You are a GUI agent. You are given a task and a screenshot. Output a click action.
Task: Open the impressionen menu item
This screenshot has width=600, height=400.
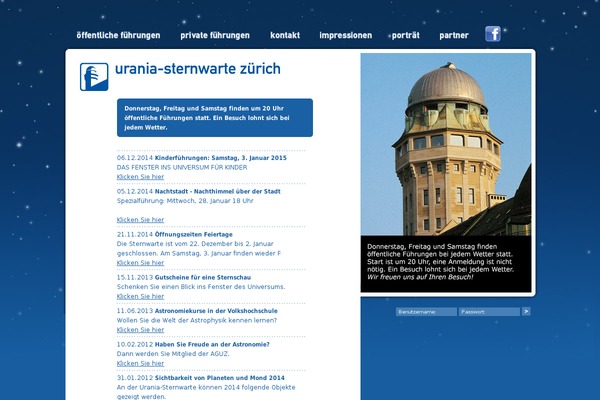[x=346, y=35]
